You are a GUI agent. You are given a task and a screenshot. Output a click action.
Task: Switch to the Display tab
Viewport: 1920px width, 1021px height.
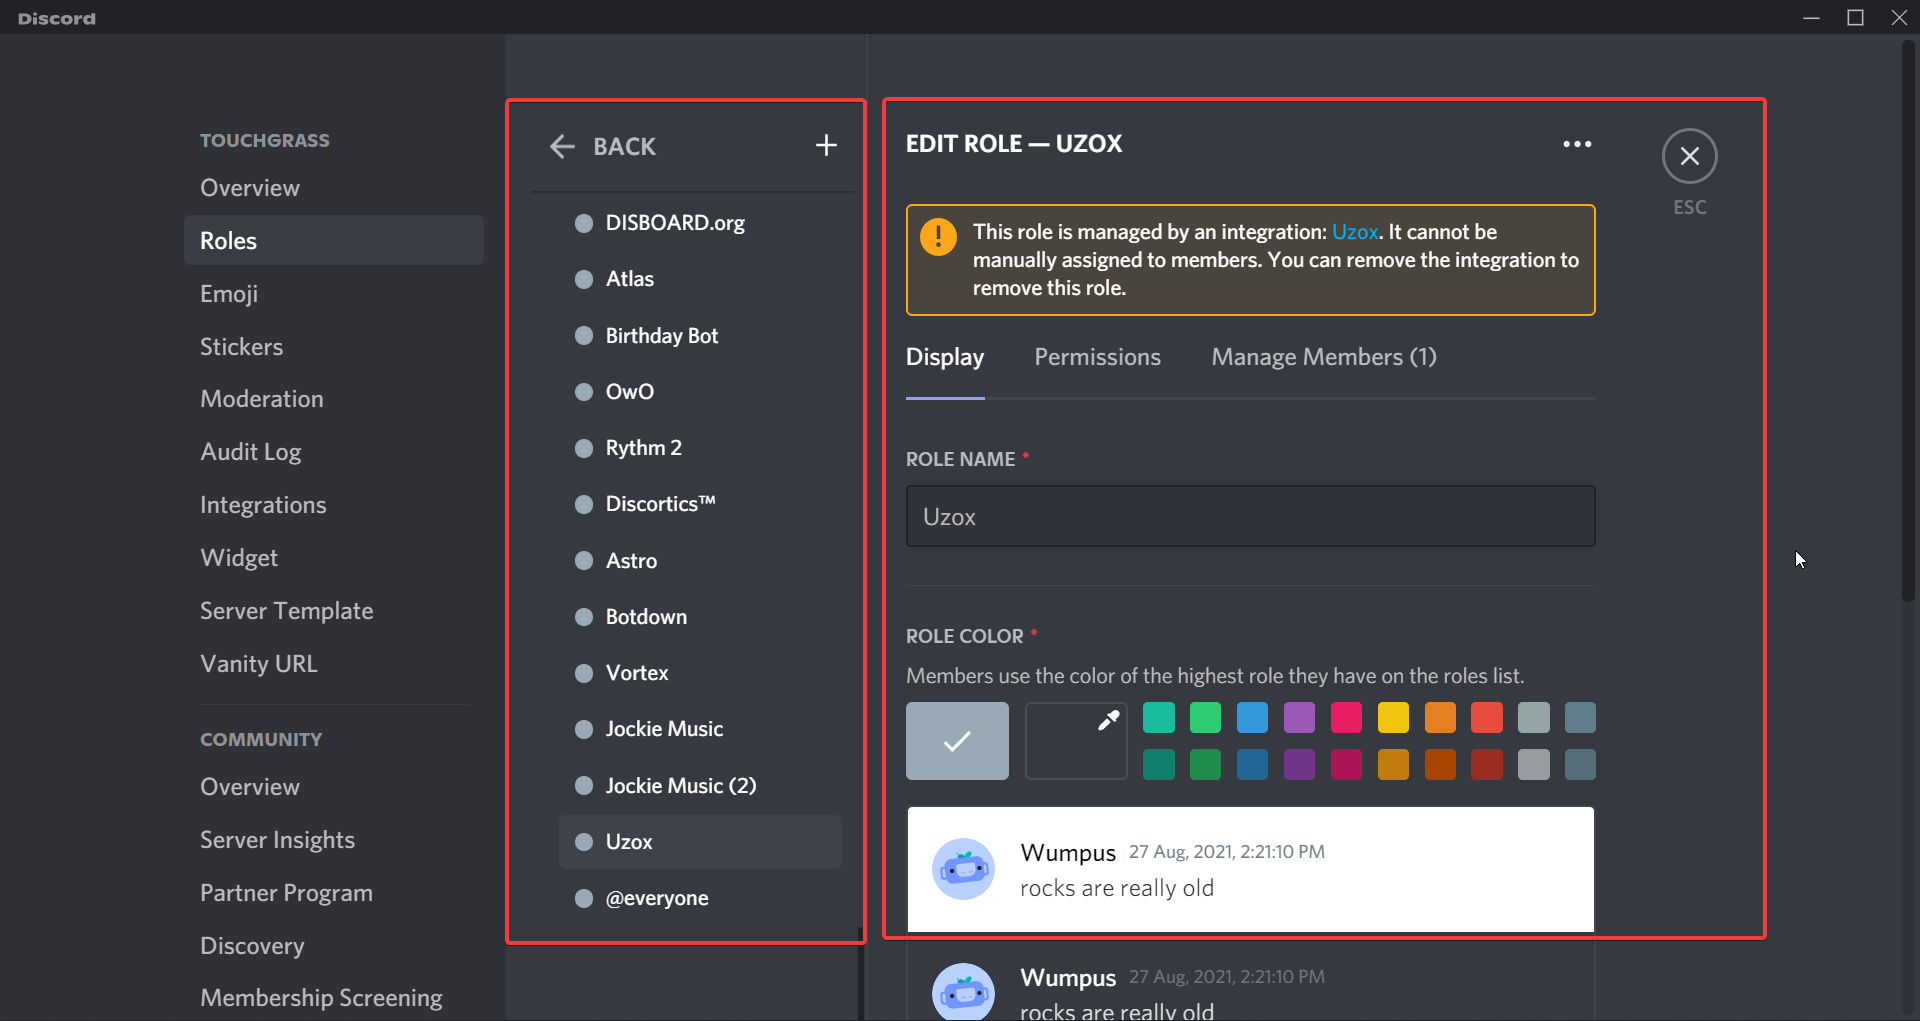coord(945,357)
